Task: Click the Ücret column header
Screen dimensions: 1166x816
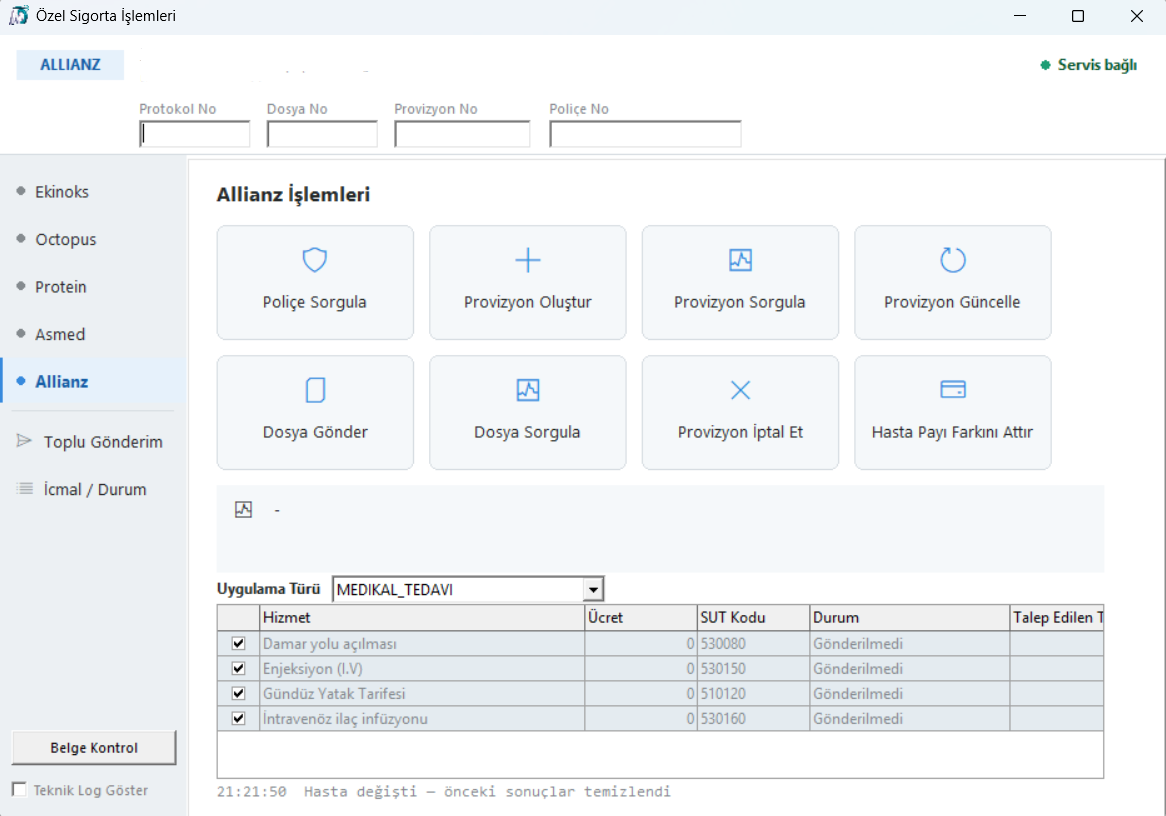Action: [x=640, y=617]
